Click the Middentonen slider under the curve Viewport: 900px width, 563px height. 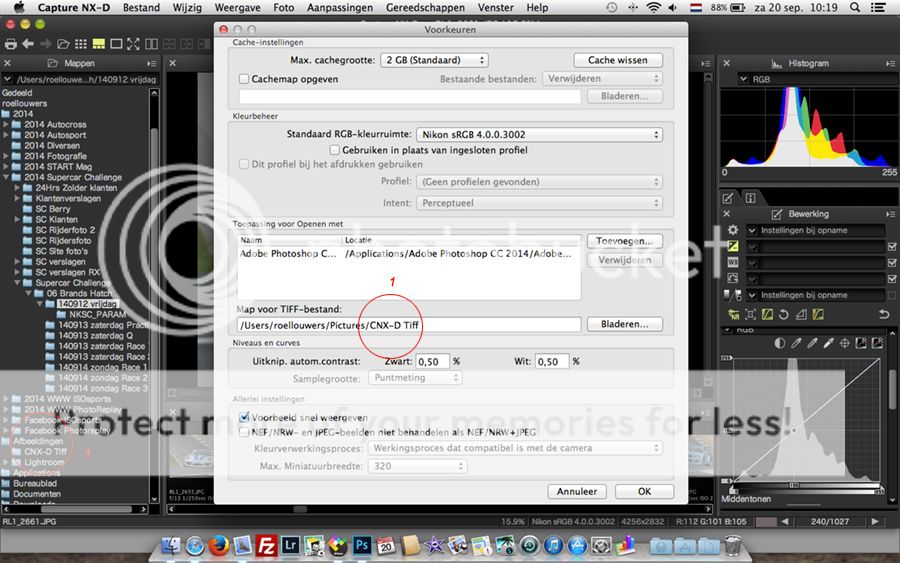coord(793,486)
